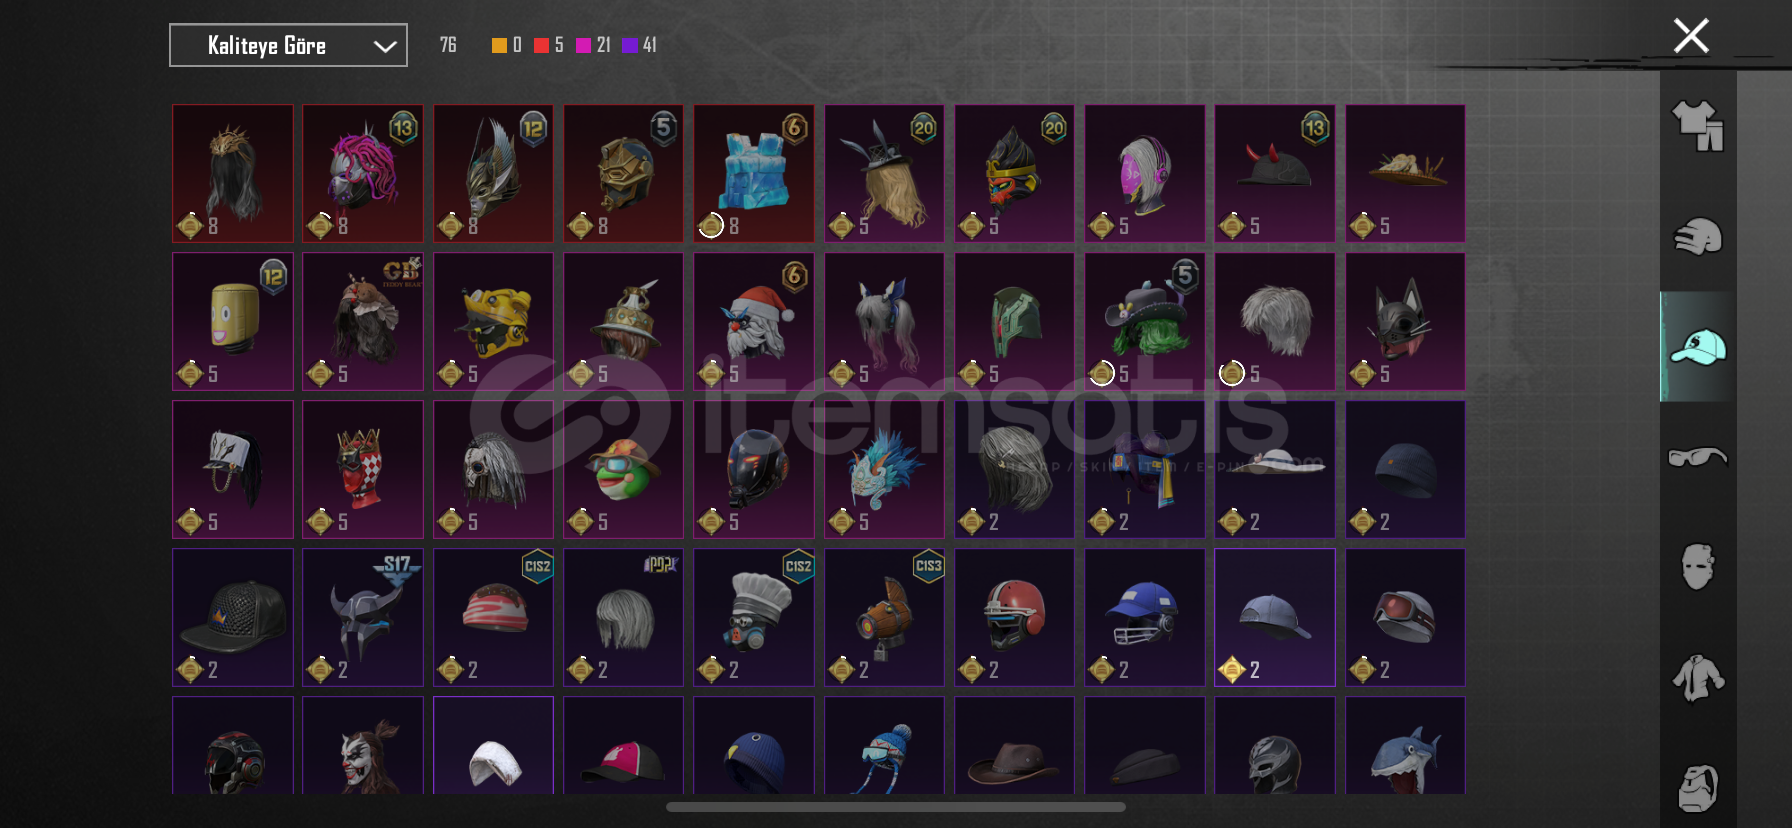The width and height of the screenshot is (1792, 828).
Task: Select the jacket category icon
Action: tap(1698, 678)
